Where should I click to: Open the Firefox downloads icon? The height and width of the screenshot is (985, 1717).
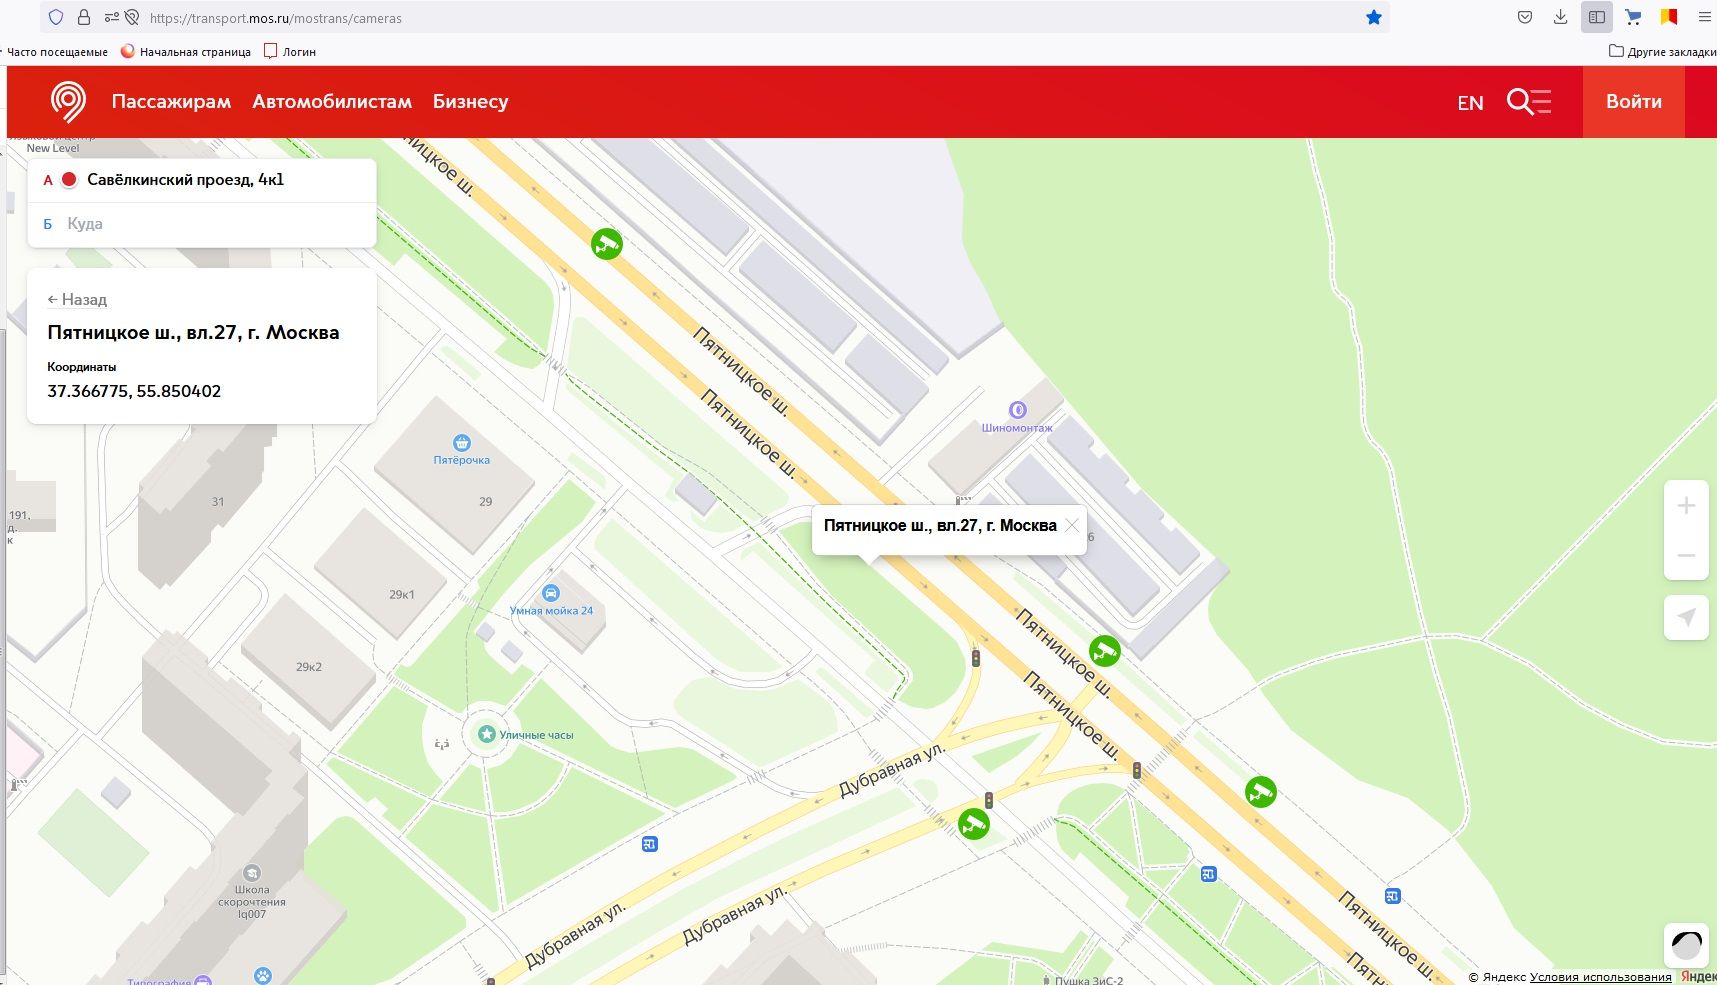click(x=1560, y=17)
